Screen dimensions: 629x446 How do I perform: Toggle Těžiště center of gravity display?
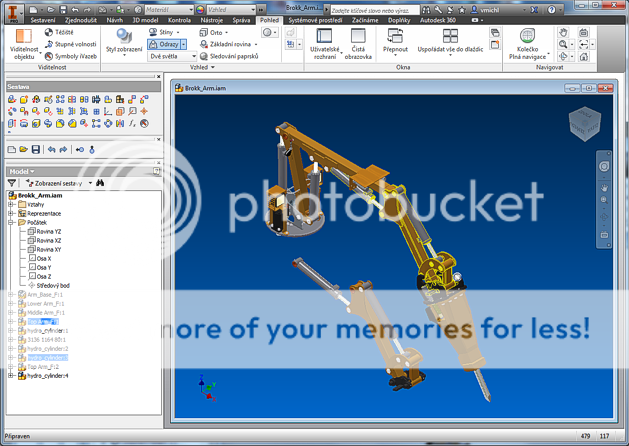[59, 32]
